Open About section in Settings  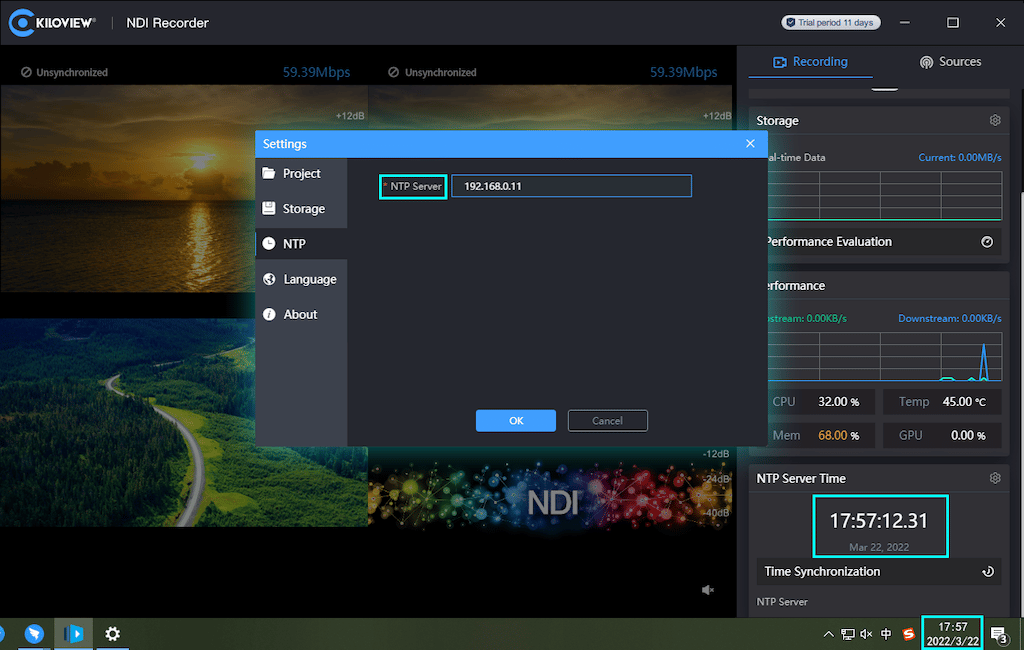[x=300, y=315]
